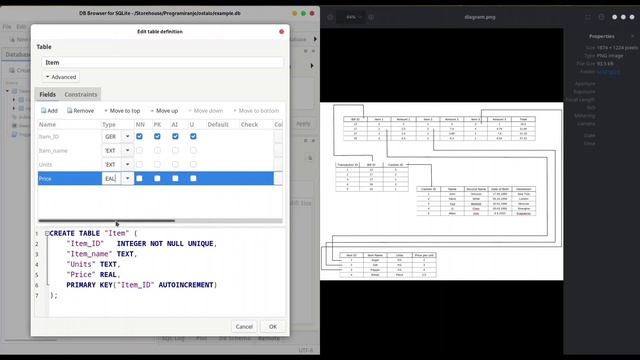Enable NN for the Item_name field
Image resolution: width=640 pixels, height=360 pixels.
139,150
